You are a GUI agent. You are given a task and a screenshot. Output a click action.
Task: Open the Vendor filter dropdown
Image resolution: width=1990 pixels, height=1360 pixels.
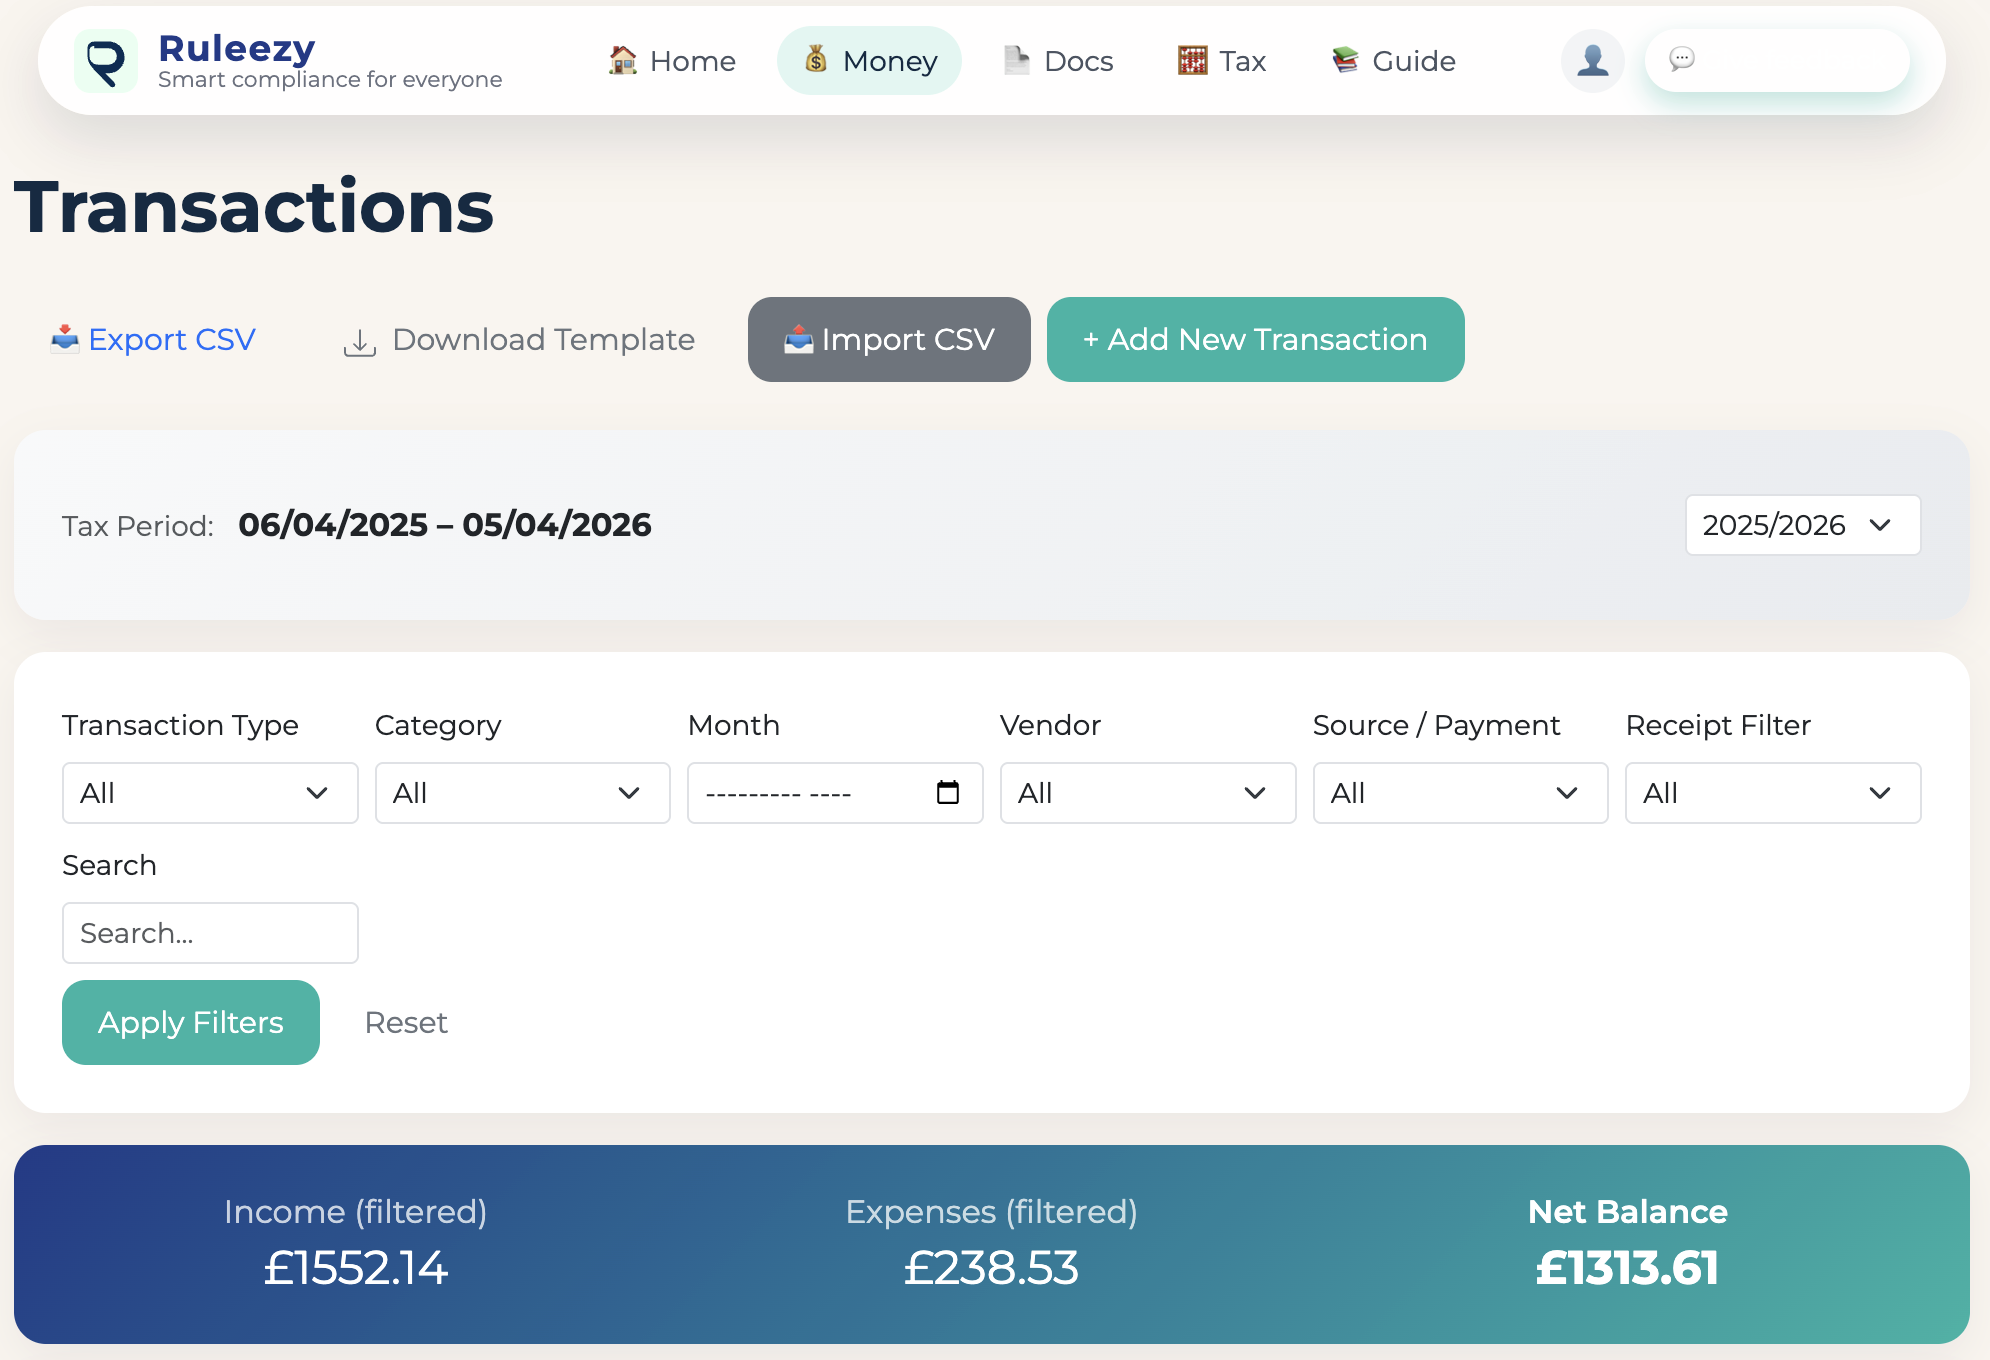pos(1147,793)
